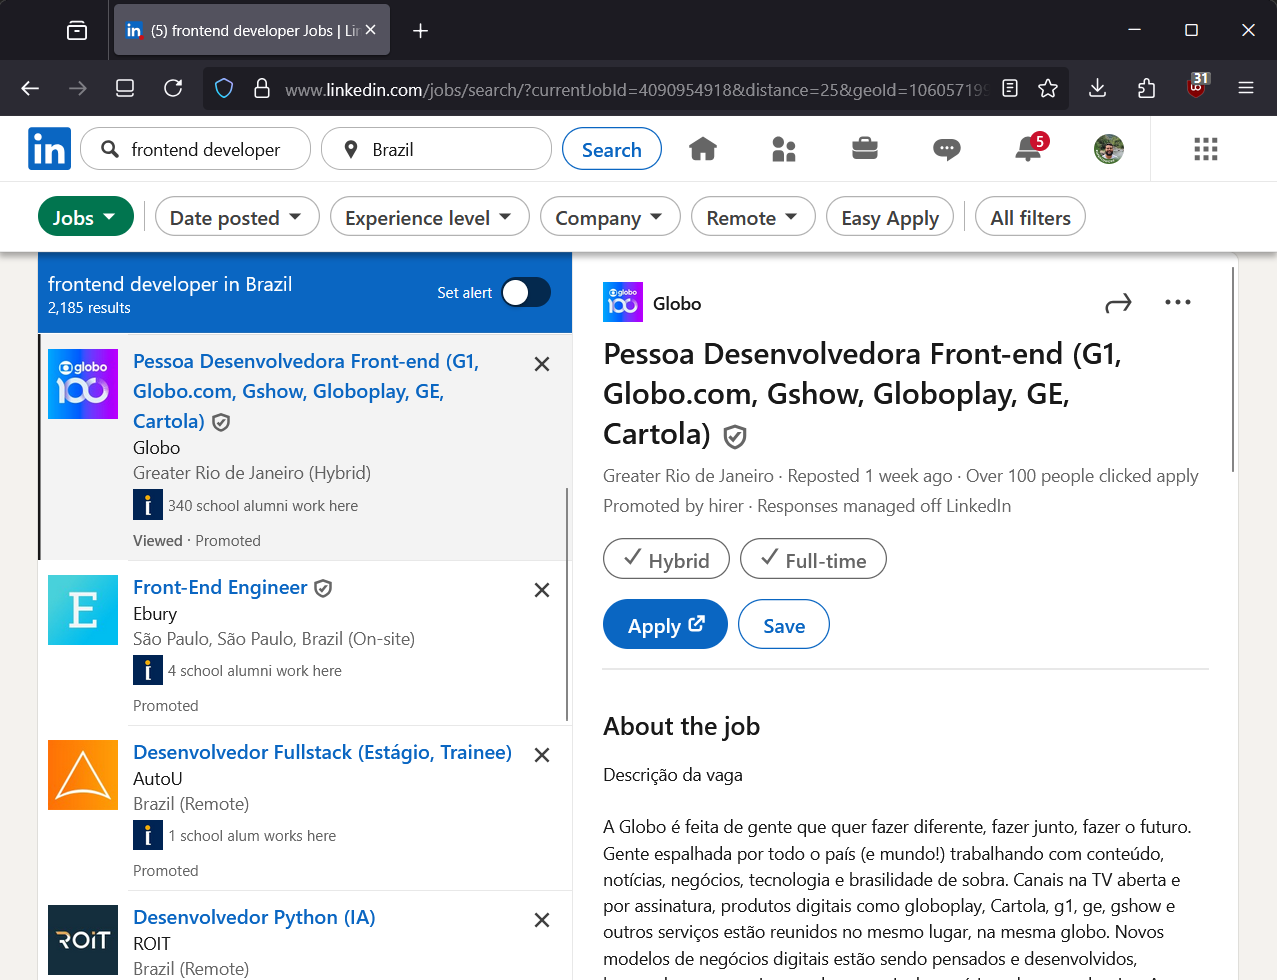Select '340 school alumni work here' text

[x=263, y=506]
